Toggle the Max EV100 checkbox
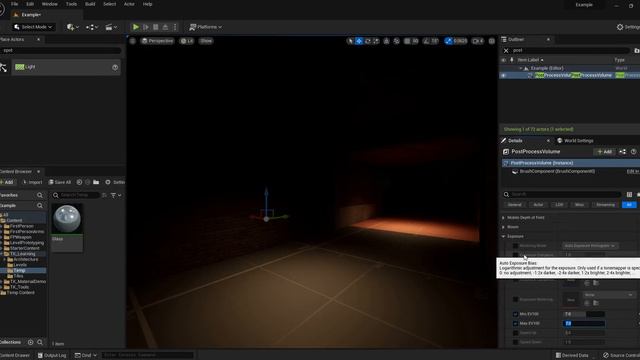 coord(516,323)
